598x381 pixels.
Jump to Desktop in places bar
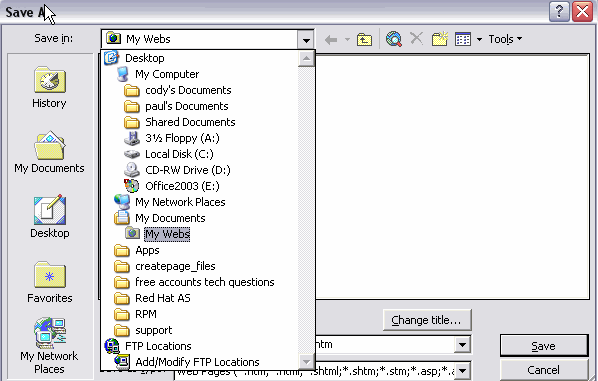(x=50, y=217)
